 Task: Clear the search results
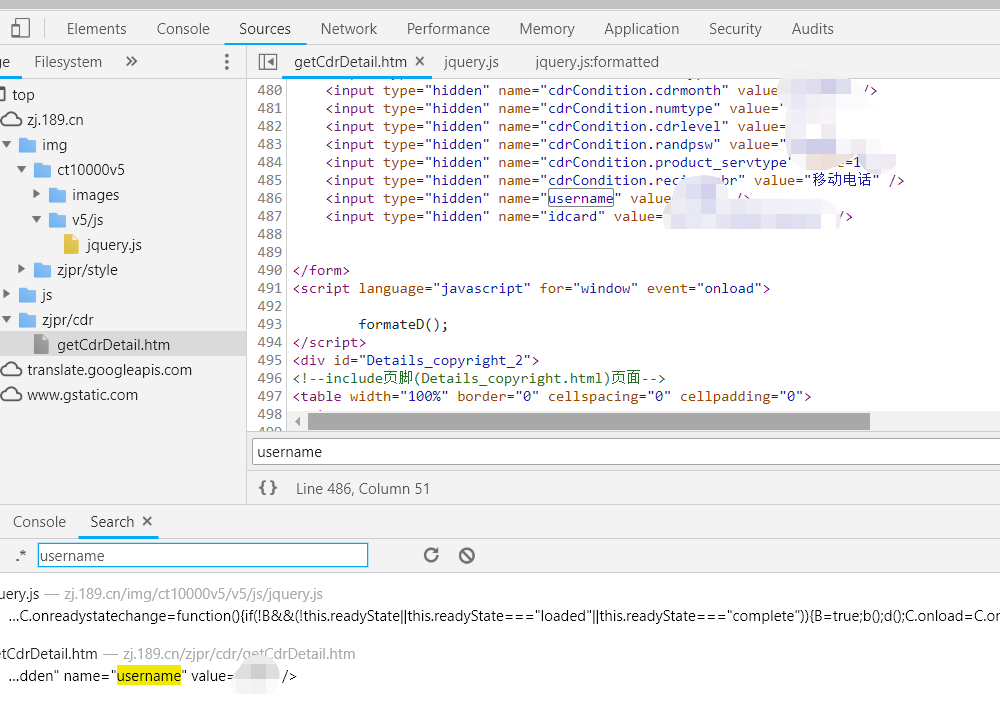pos(467,555)
